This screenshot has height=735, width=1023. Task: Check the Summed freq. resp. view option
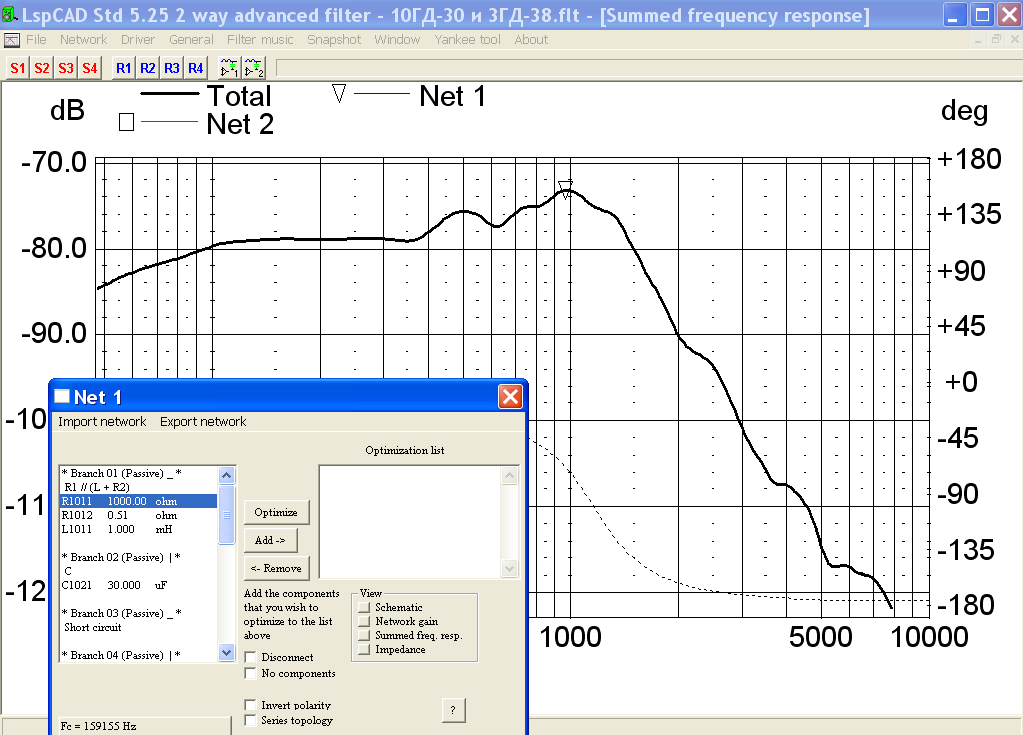click(x=364, y=635)
